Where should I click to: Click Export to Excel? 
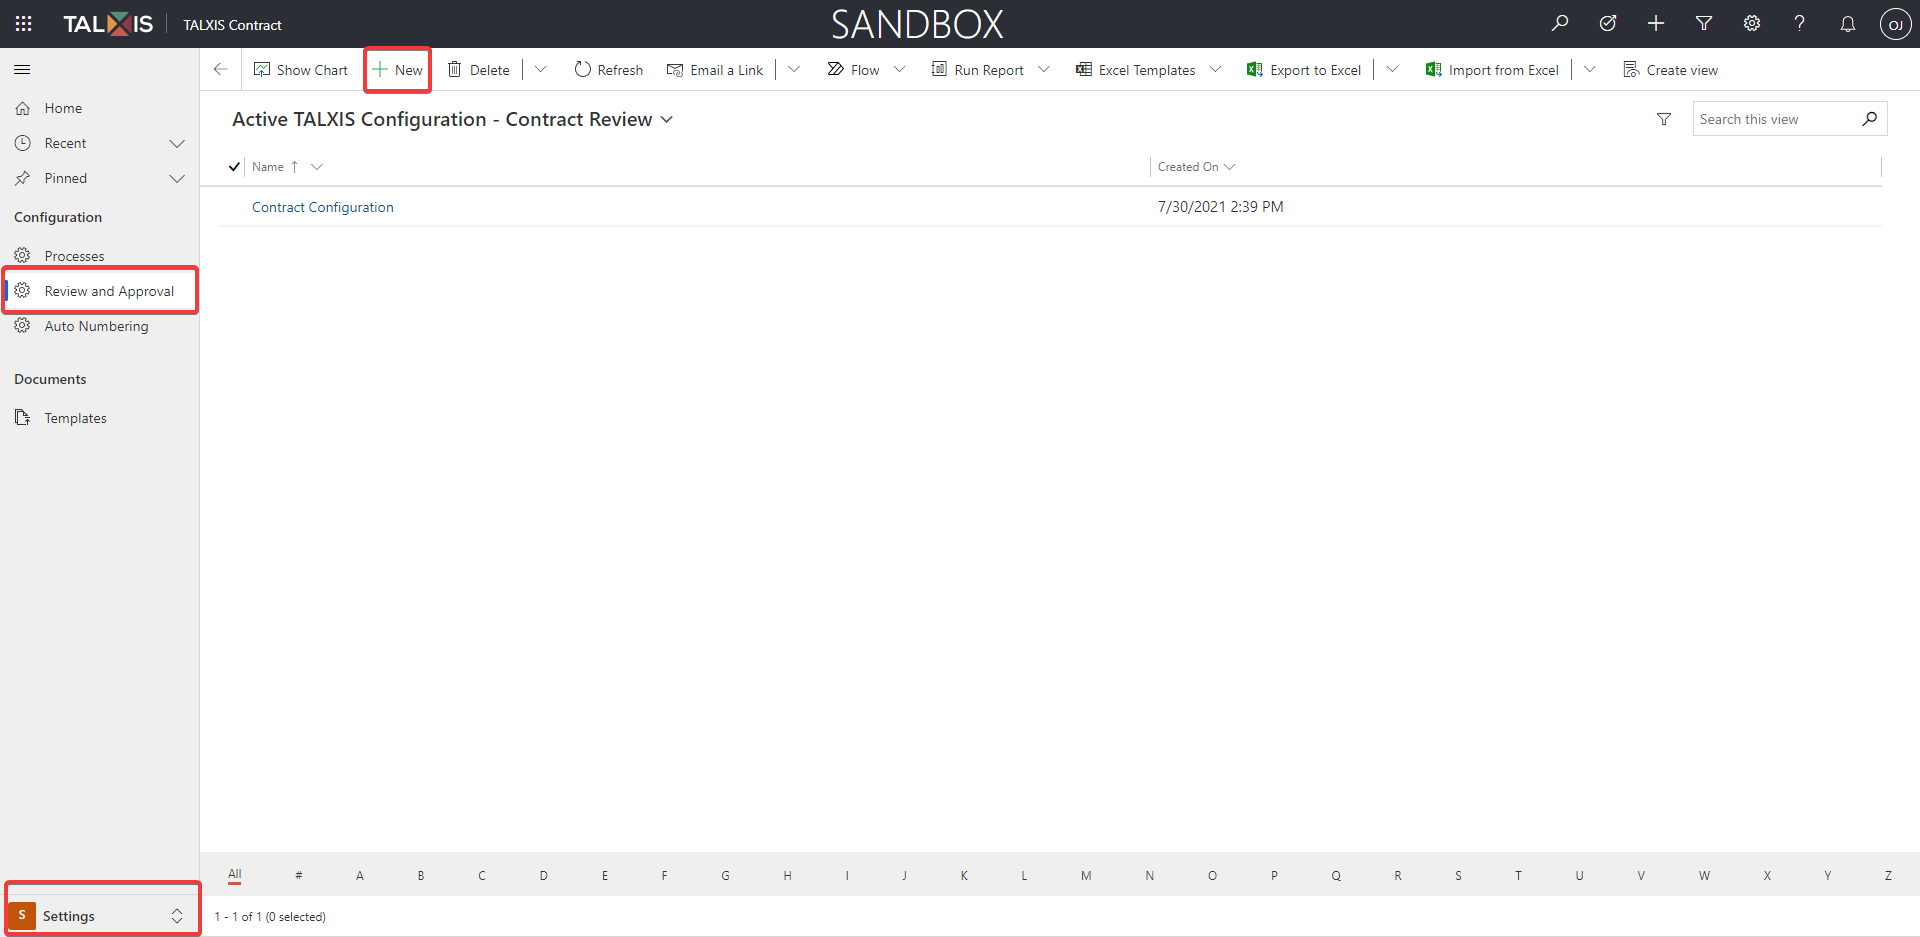tap(1304, 70)
